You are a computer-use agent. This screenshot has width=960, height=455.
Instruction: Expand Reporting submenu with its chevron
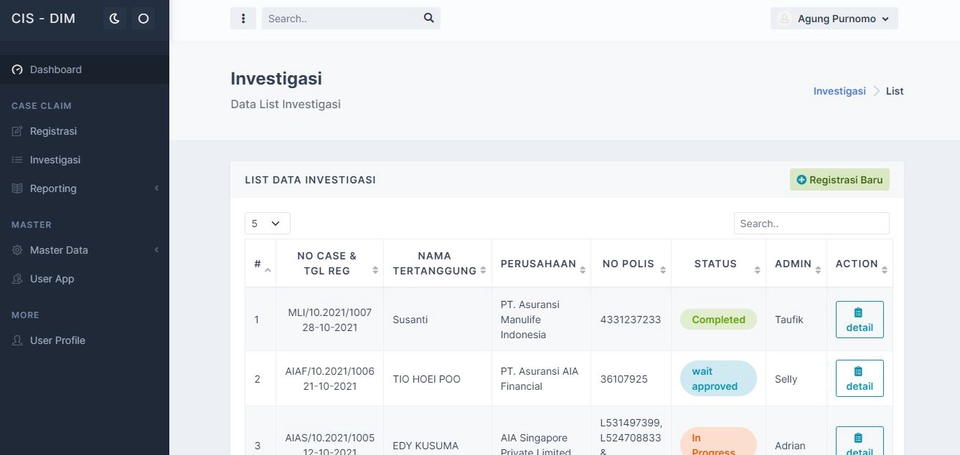pyautogui.click(x=156, y=188)
